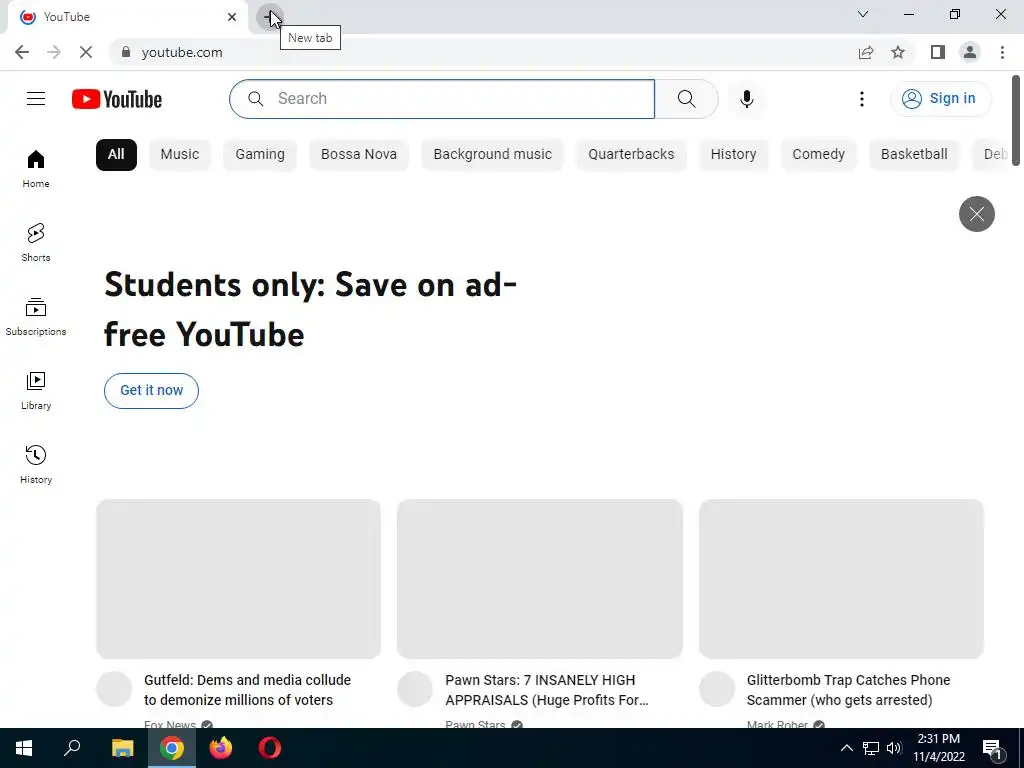Screen dimensions: 1024x768
Task: Open File Explorer from taskbar
Action: pyautogui.click(x=122, y=748)
